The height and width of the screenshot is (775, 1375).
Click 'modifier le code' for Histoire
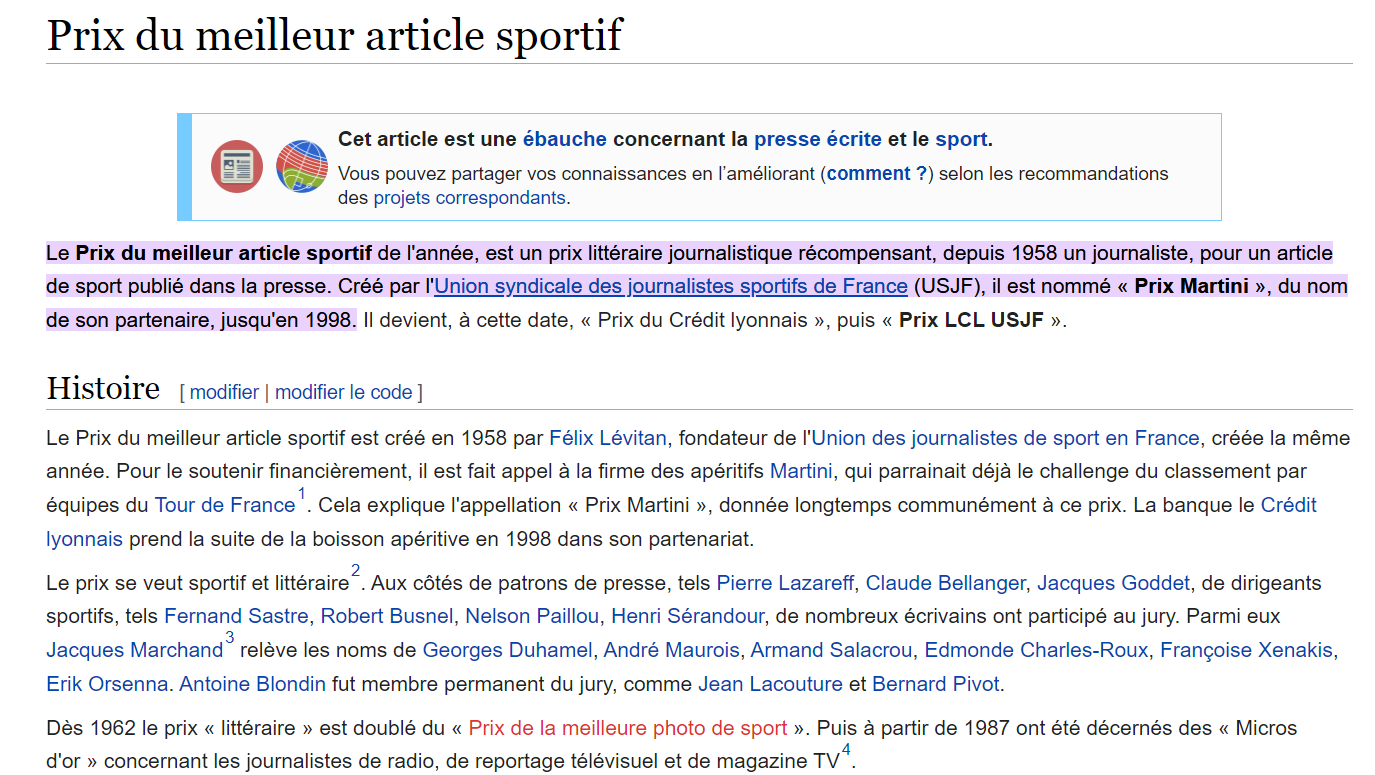click(343, 392)
